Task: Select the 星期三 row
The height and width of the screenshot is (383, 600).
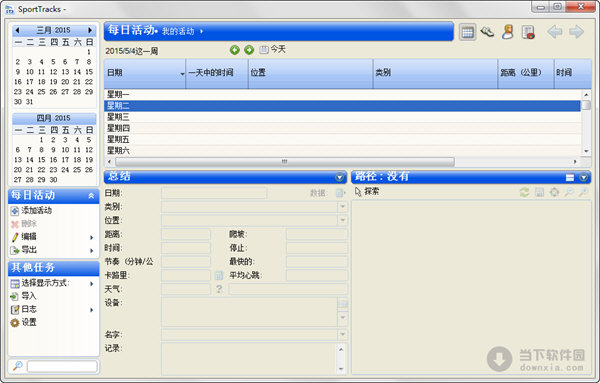Action: (342, 117)
